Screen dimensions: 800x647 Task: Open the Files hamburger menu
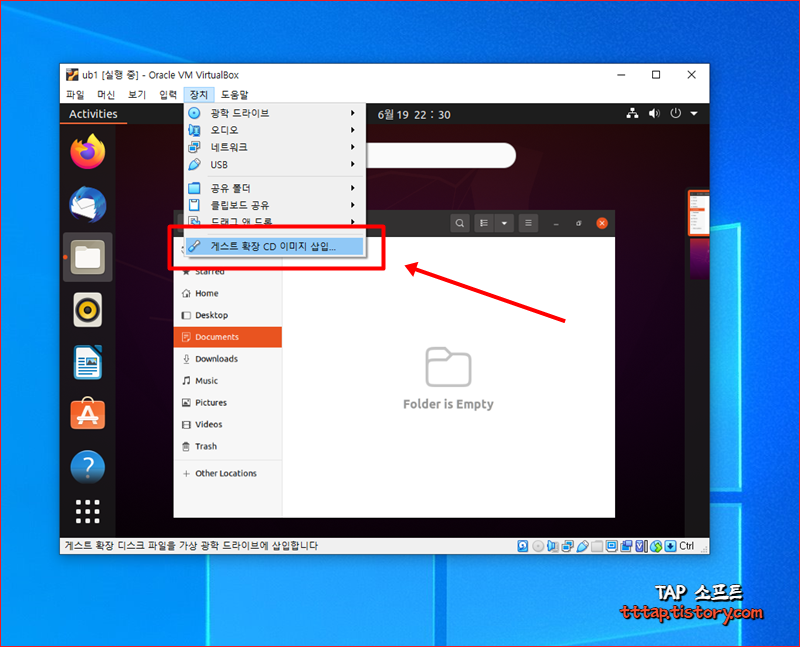point(529,223)
